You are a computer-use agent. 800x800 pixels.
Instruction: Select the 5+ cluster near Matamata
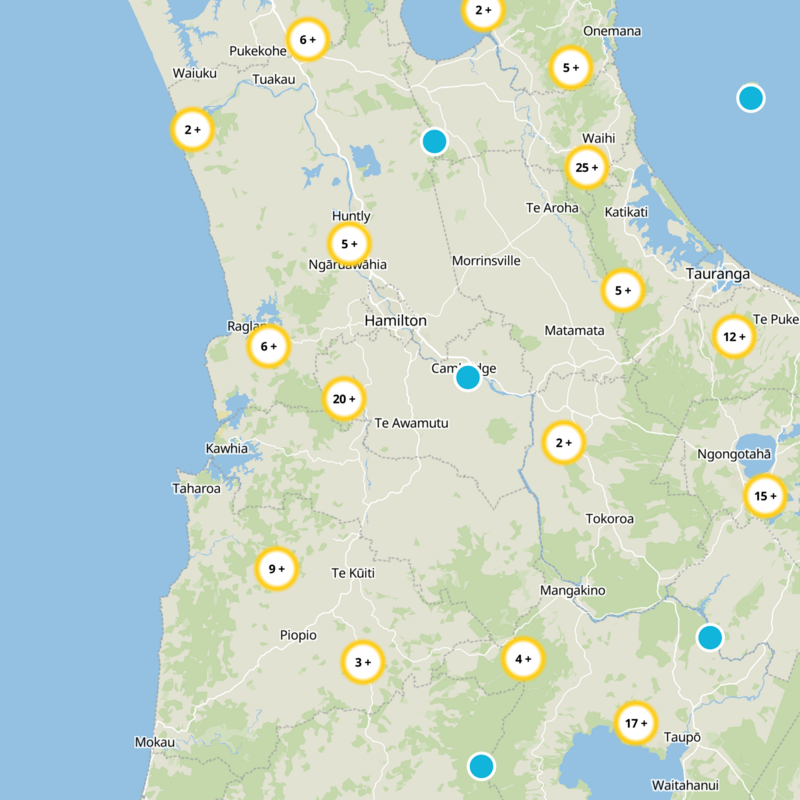621,290
